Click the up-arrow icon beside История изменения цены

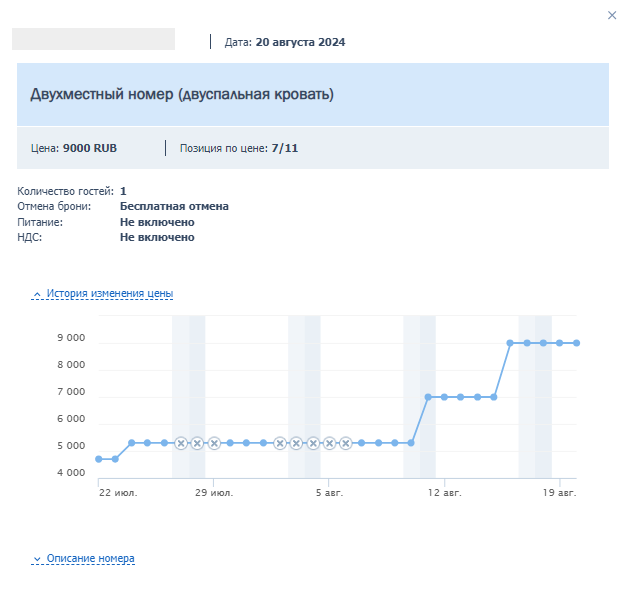37,294
